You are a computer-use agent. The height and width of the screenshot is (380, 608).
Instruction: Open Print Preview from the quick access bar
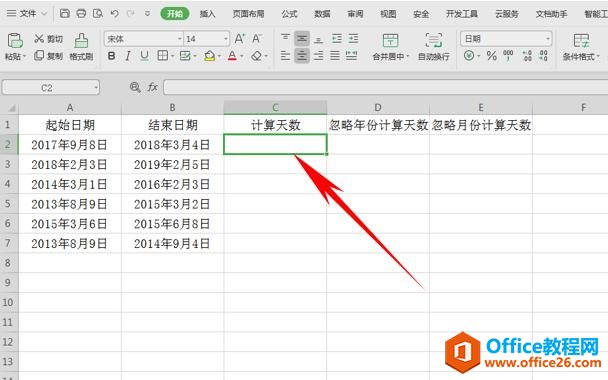(98, 14)
